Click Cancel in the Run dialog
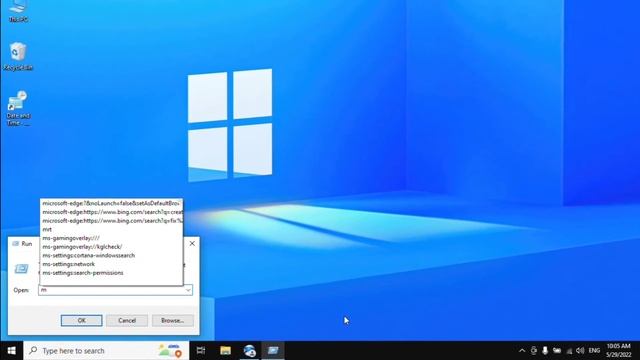 [127, 320]
